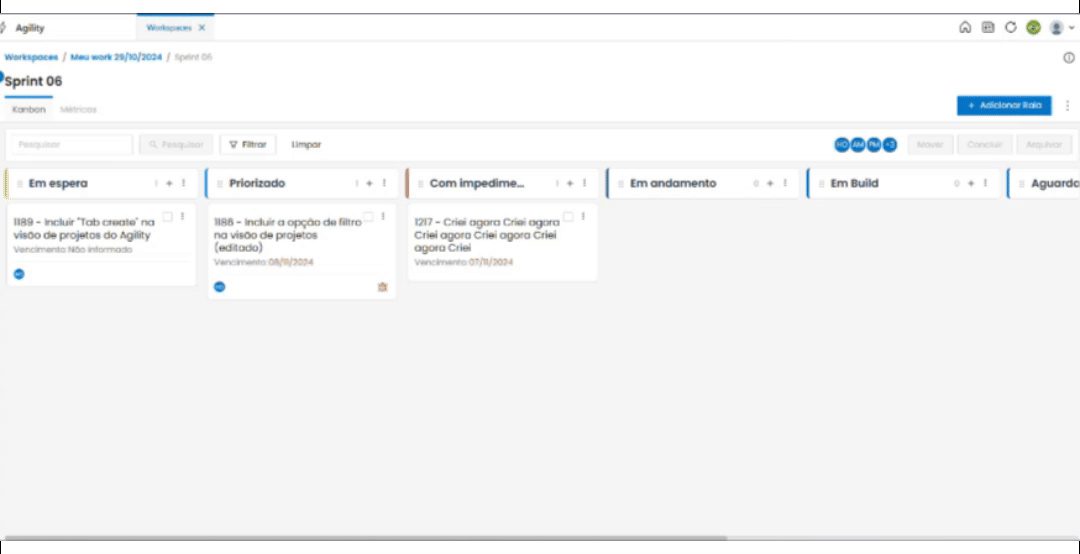Open options menu of Em andamento column
1080x554 pixels.
click(785, 183)
